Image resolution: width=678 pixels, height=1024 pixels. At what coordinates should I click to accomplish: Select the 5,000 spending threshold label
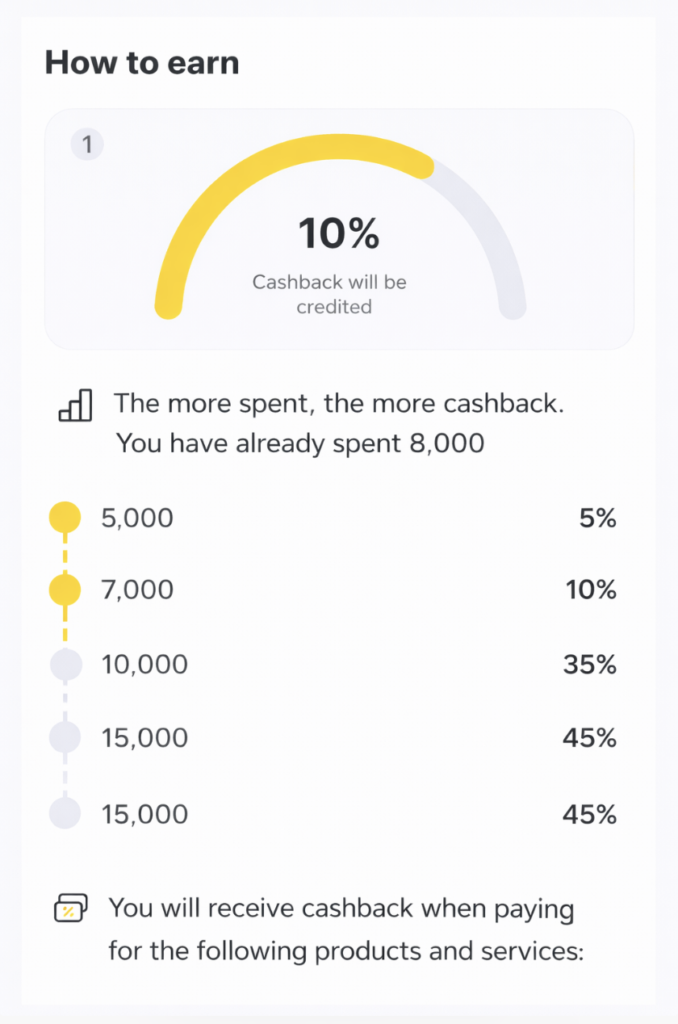pyautogui.click(x=137, y=518)
